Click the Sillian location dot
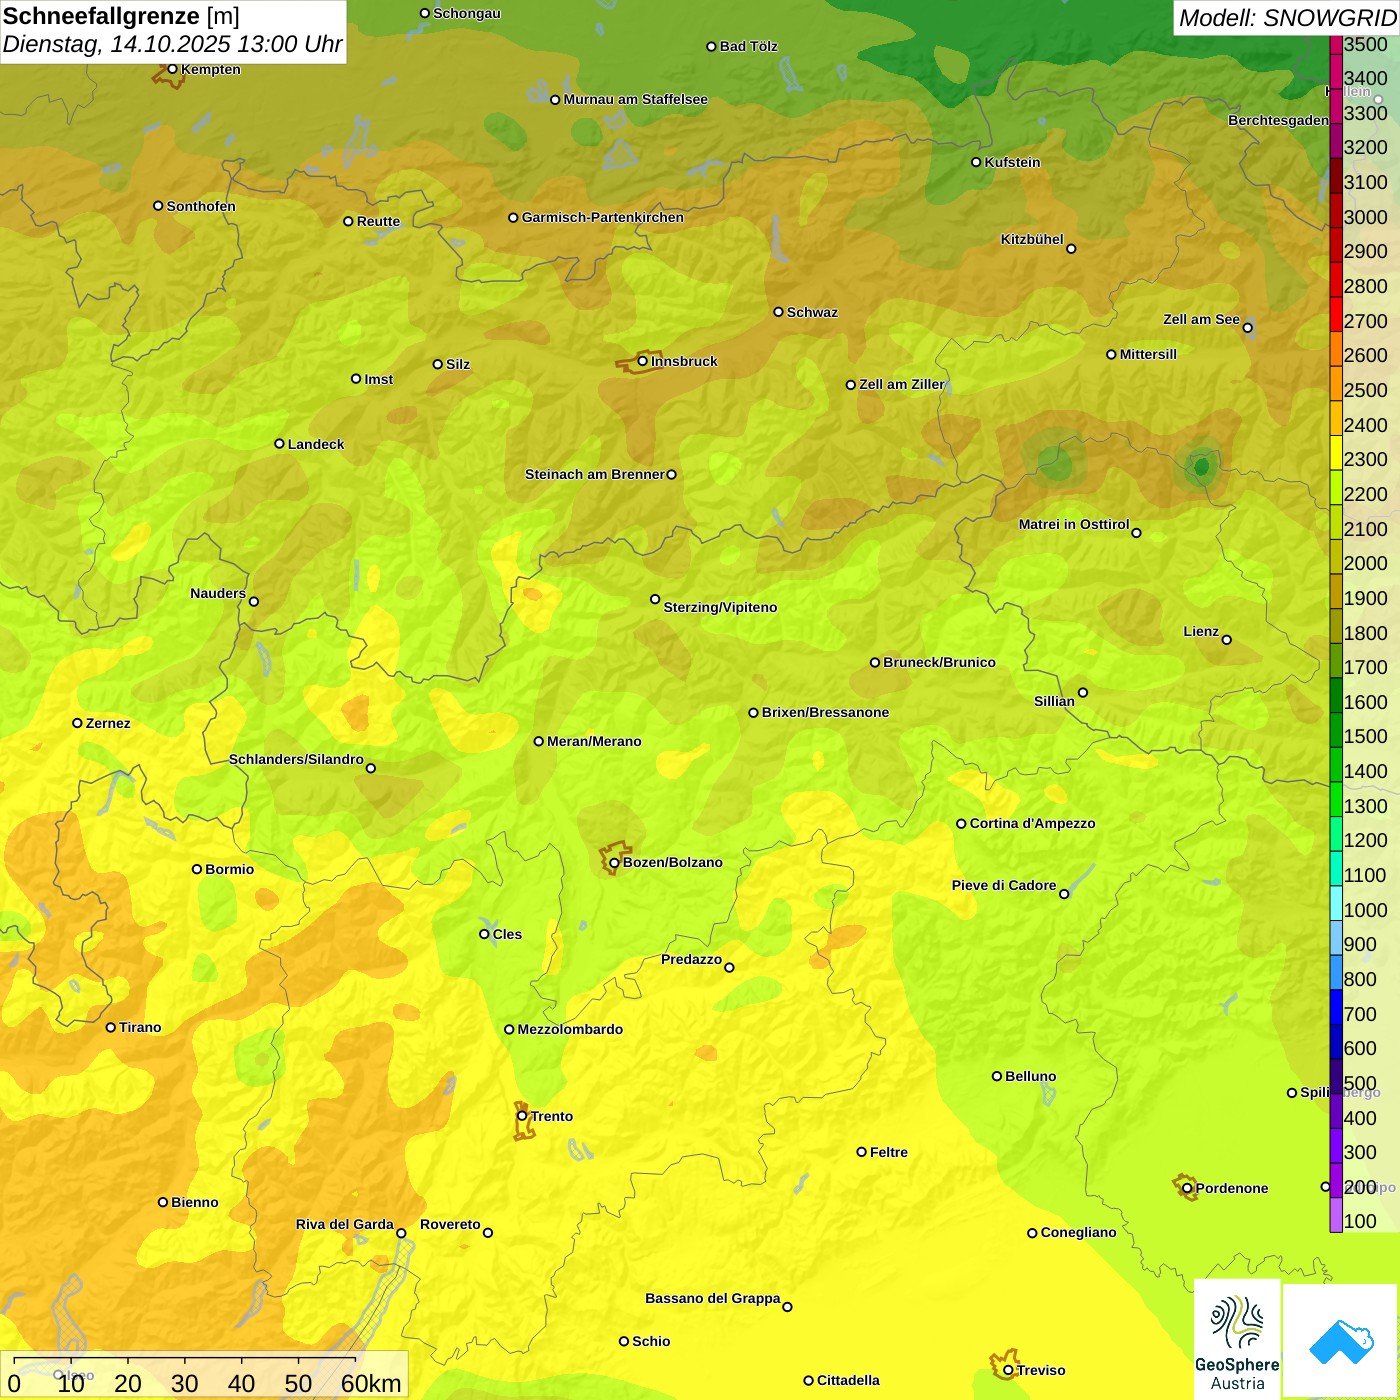 point(1083,692)
